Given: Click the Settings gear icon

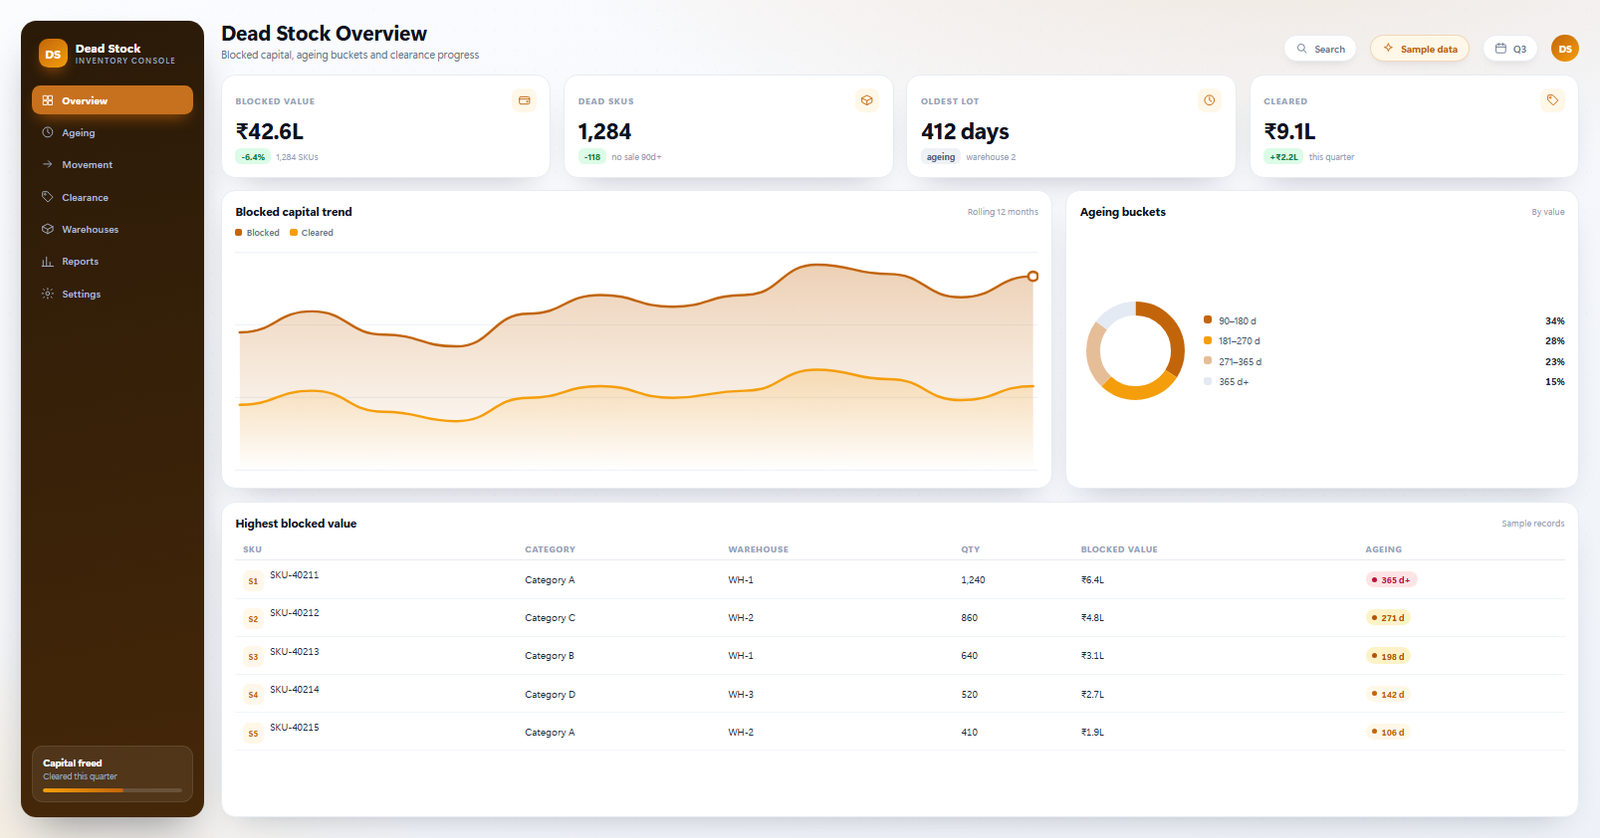Looking at the screenshot, I should click(x=47, y=293).
